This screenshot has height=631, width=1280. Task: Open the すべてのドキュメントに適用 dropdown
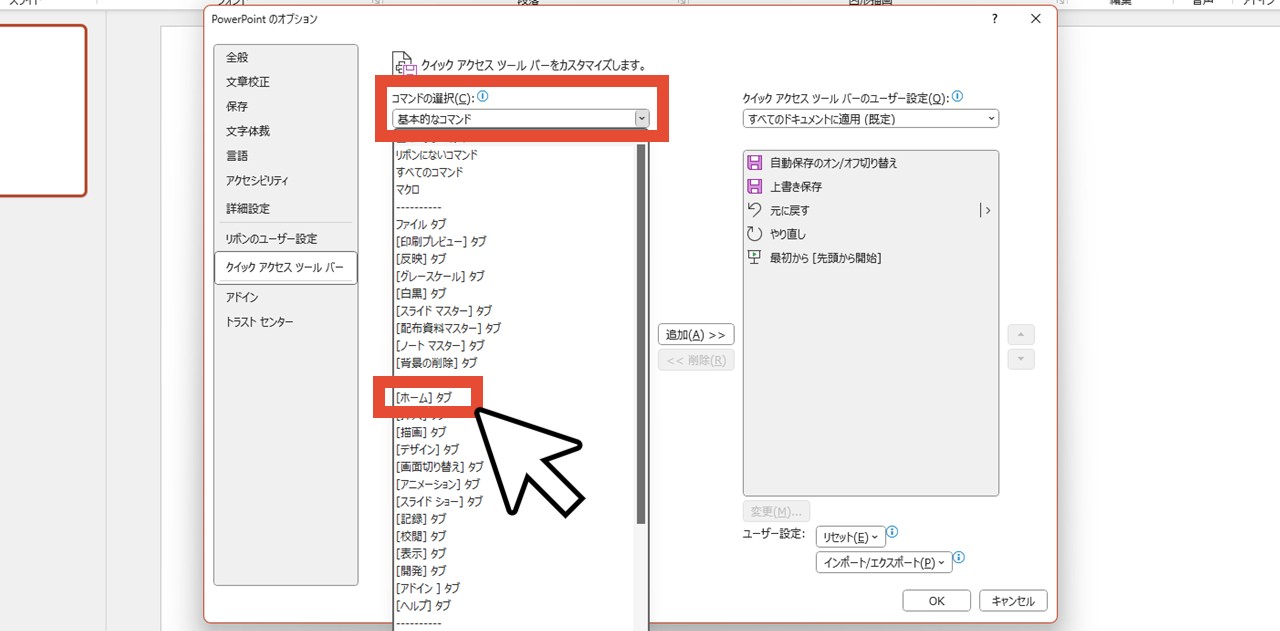[870, 119]
